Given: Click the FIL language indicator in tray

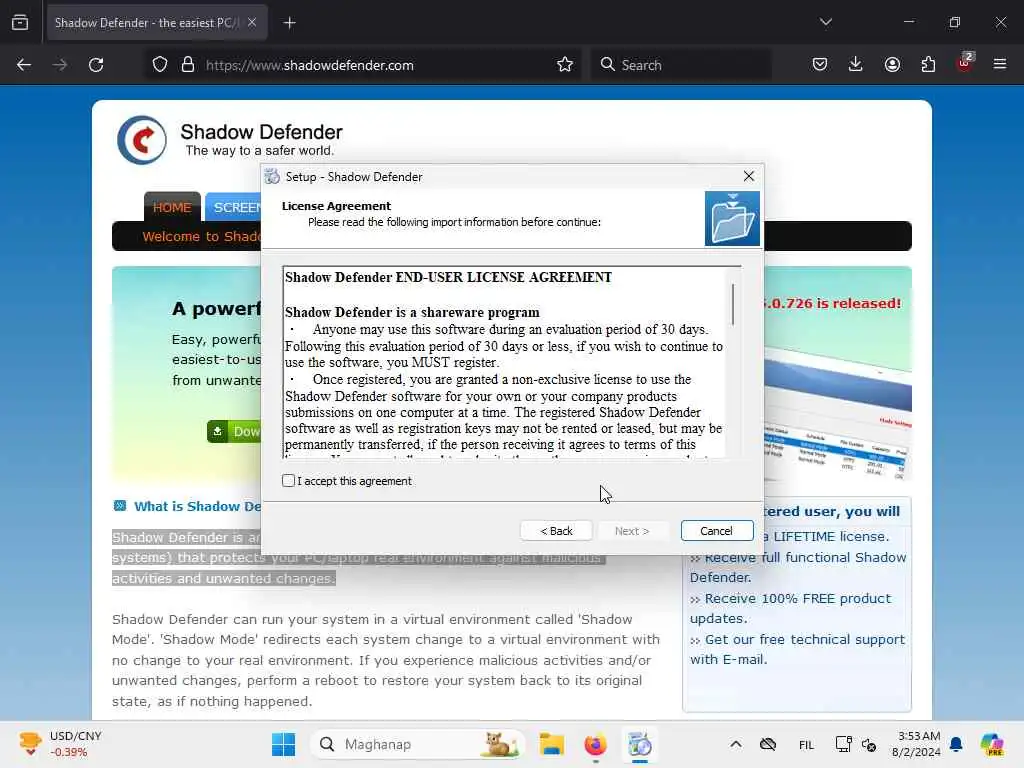Looking at the screenshot, I should 807,744.
